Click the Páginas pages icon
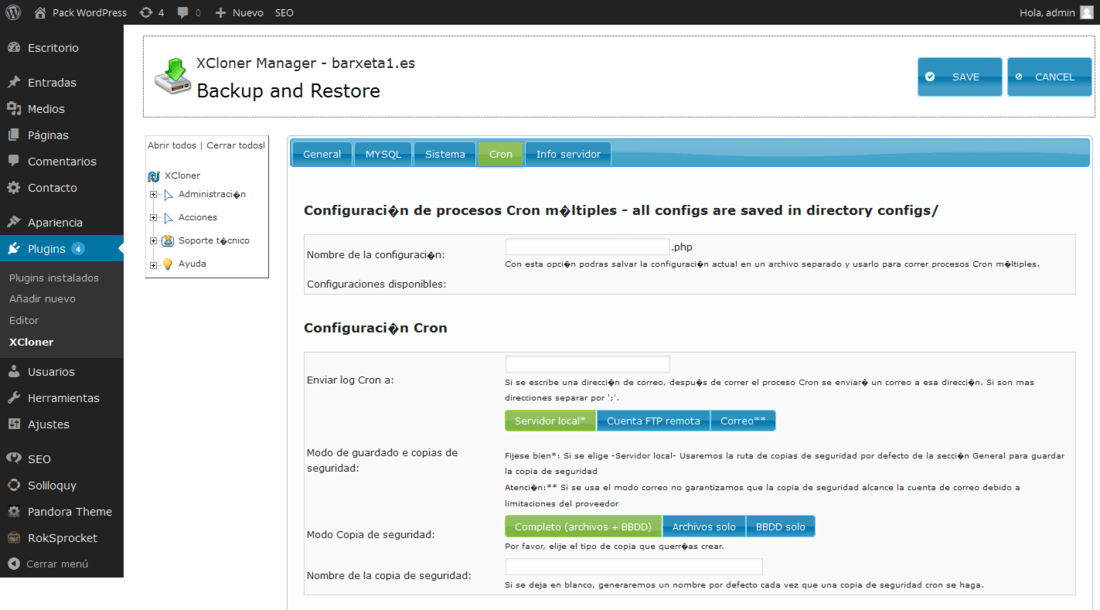The height and width of the screenshot is (610, 1100). coord(14,135)
